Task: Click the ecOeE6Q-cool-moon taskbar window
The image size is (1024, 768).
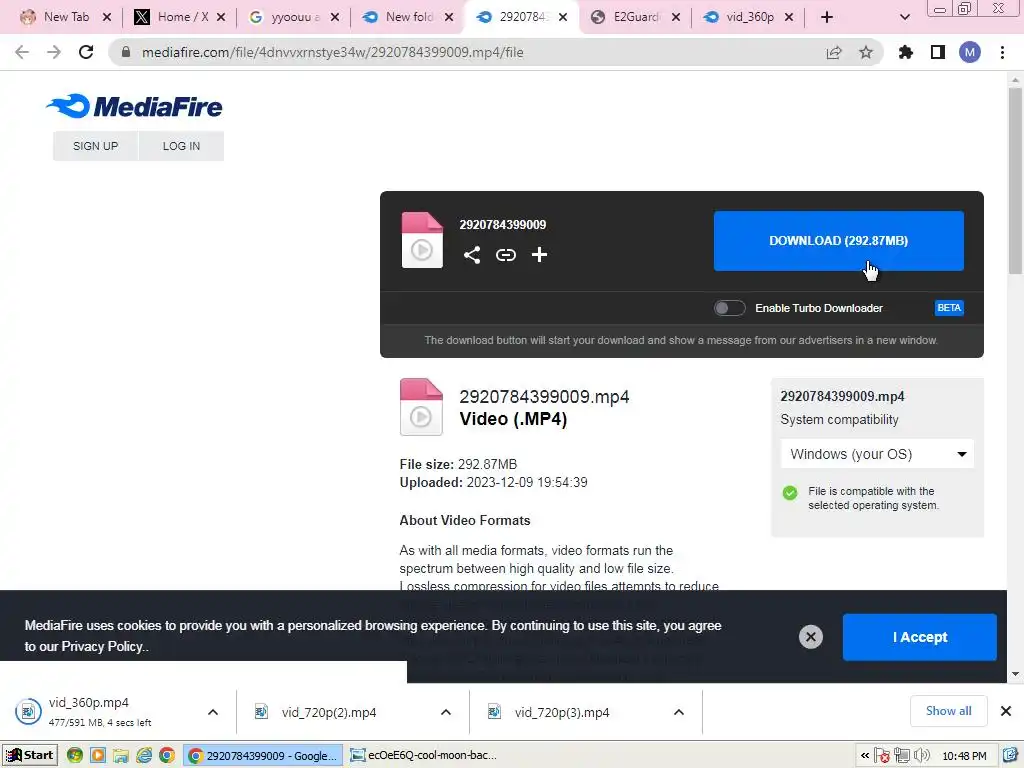Action: pyautogui.click(x=424, y=756)
